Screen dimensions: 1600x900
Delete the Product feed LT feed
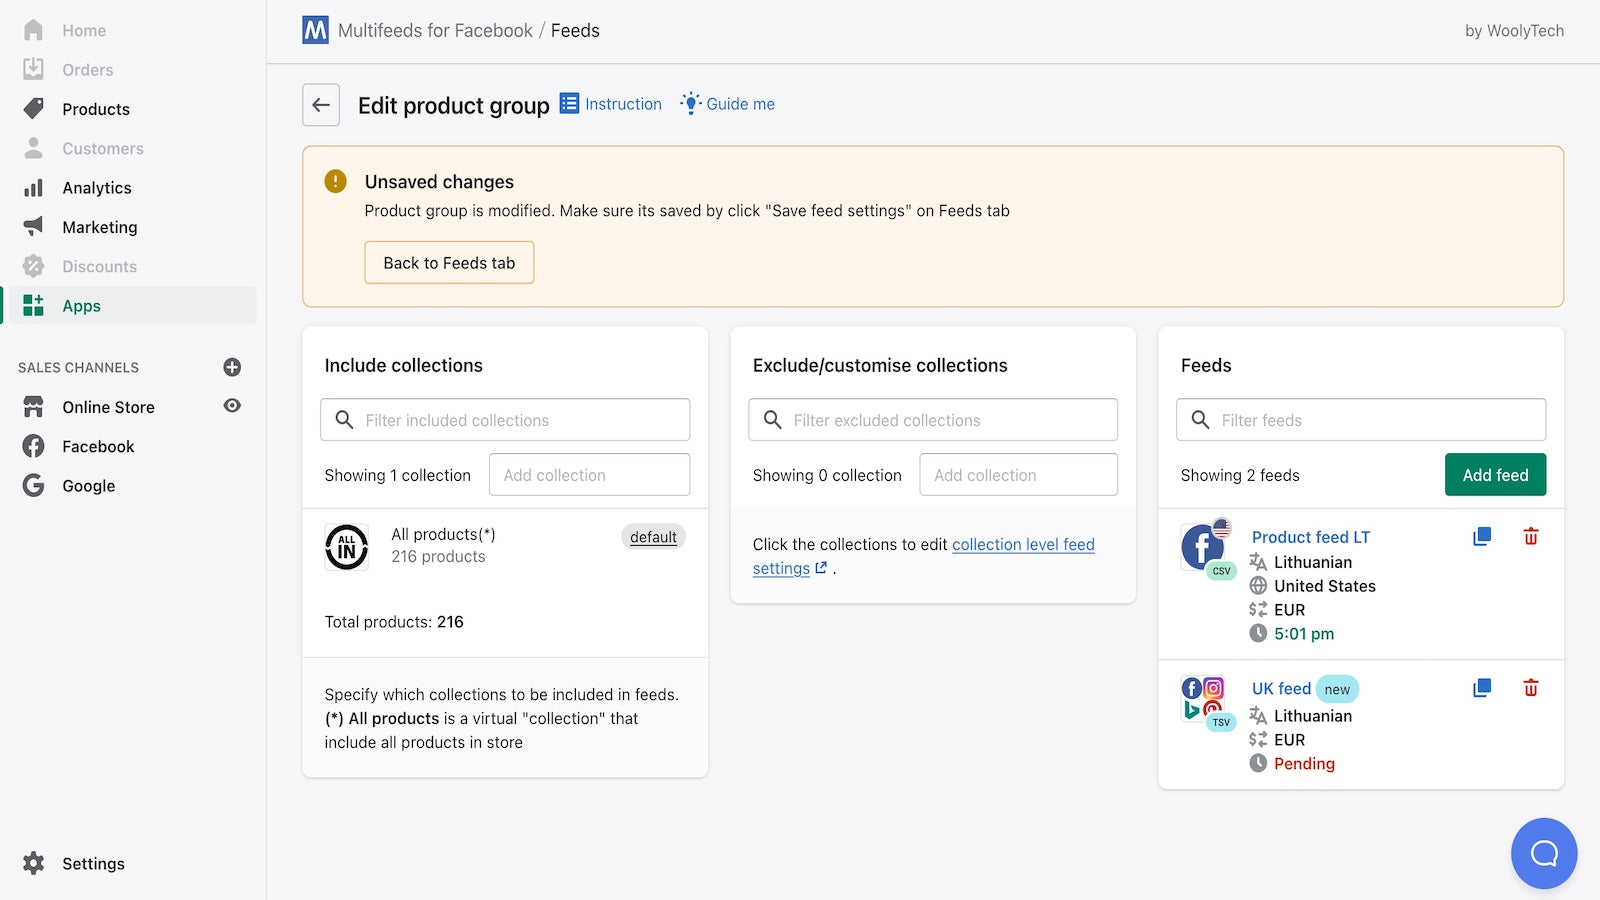pyautogui.click(x=1530, y=536)
